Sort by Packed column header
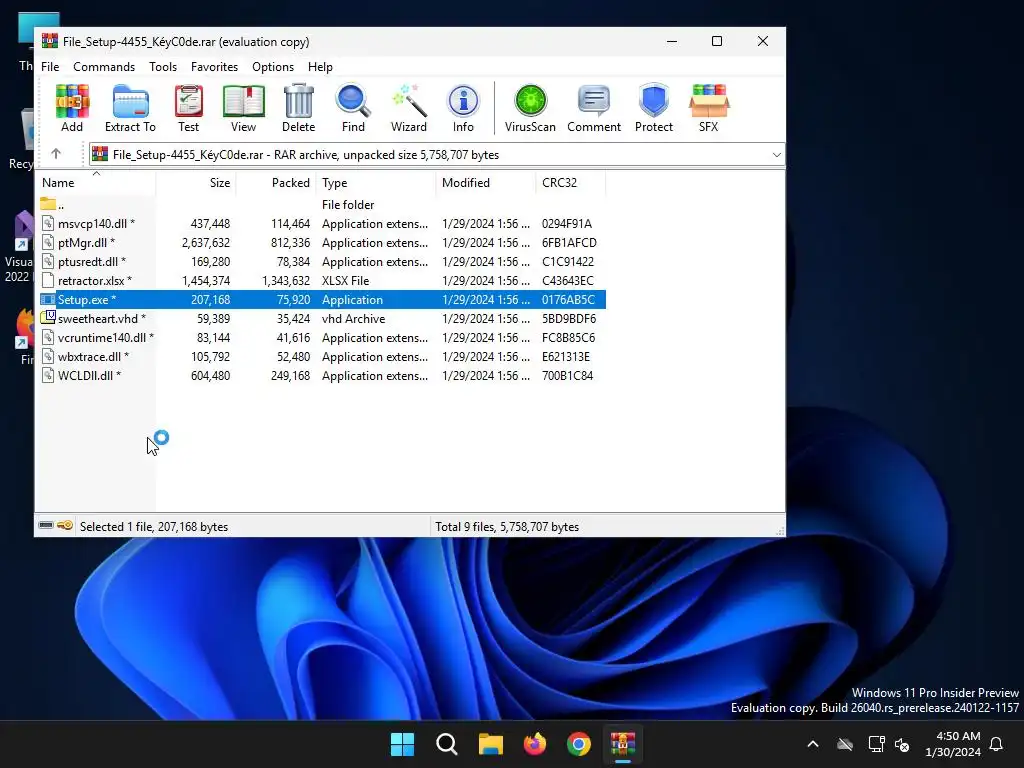The height and width of the screenshot is (768, 1024). tap(276, 183)
